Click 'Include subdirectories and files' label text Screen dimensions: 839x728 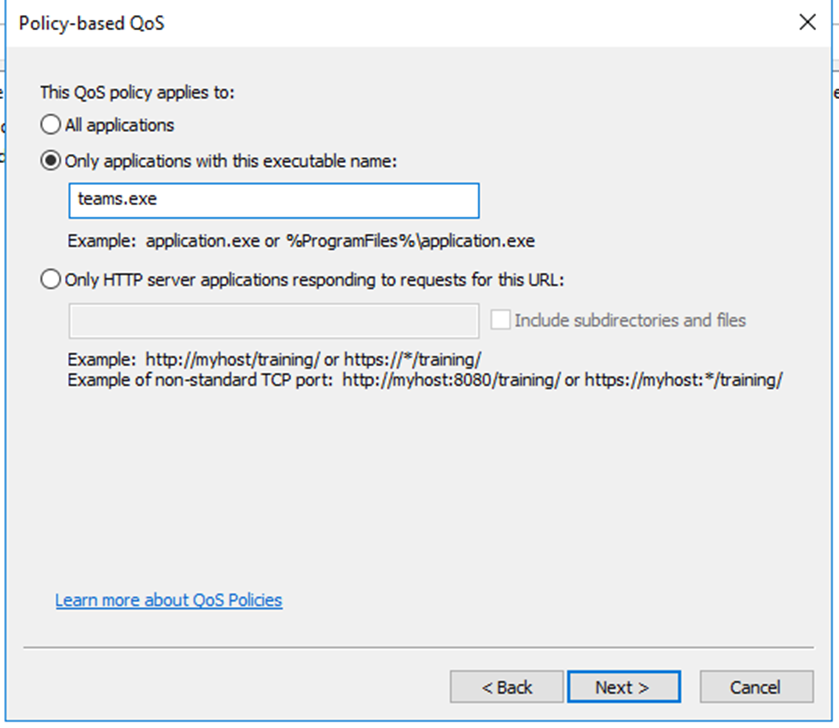click(630, 320)
